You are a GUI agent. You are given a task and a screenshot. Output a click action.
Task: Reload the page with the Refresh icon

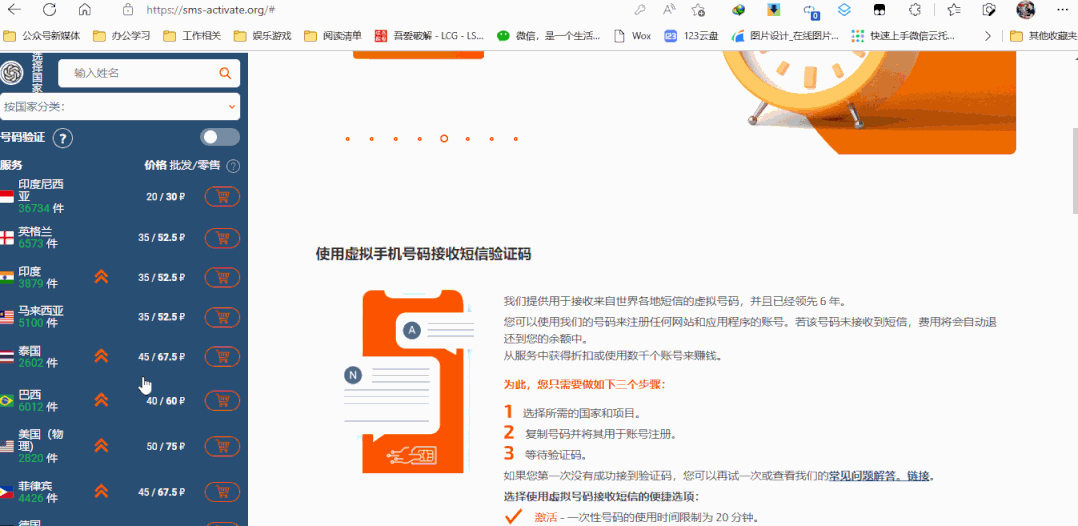[50, 10]
